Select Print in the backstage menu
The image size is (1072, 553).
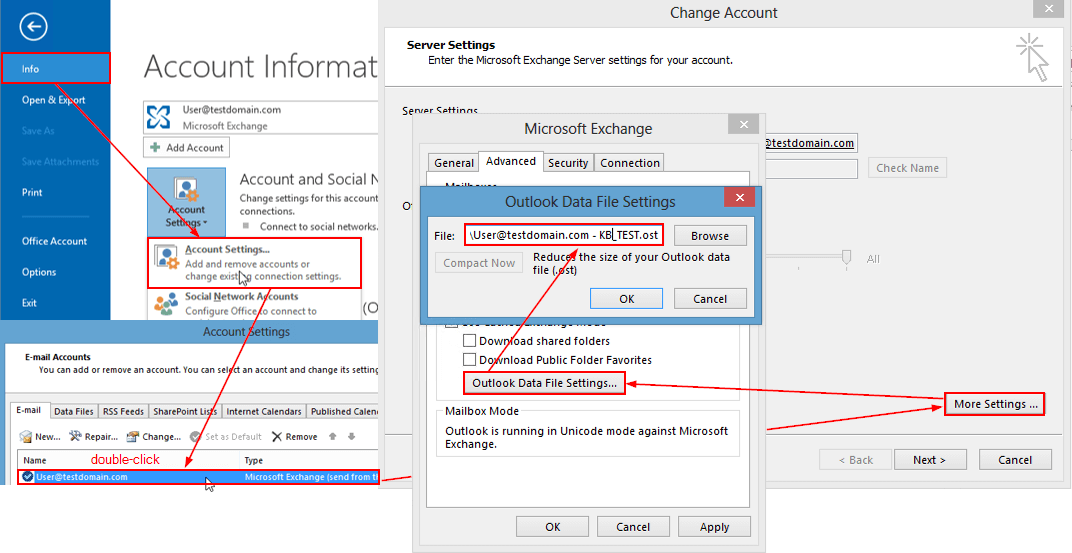(x=31, y=192)
